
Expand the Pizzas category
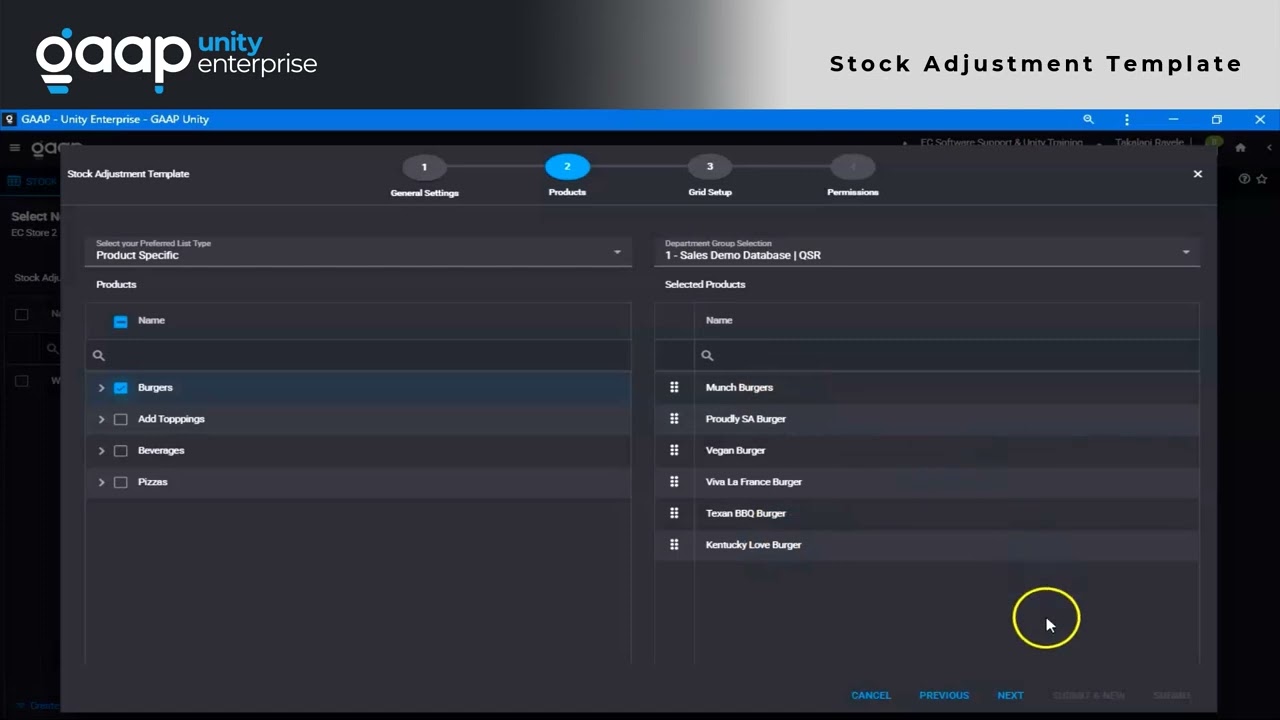(x=101, y=482)
